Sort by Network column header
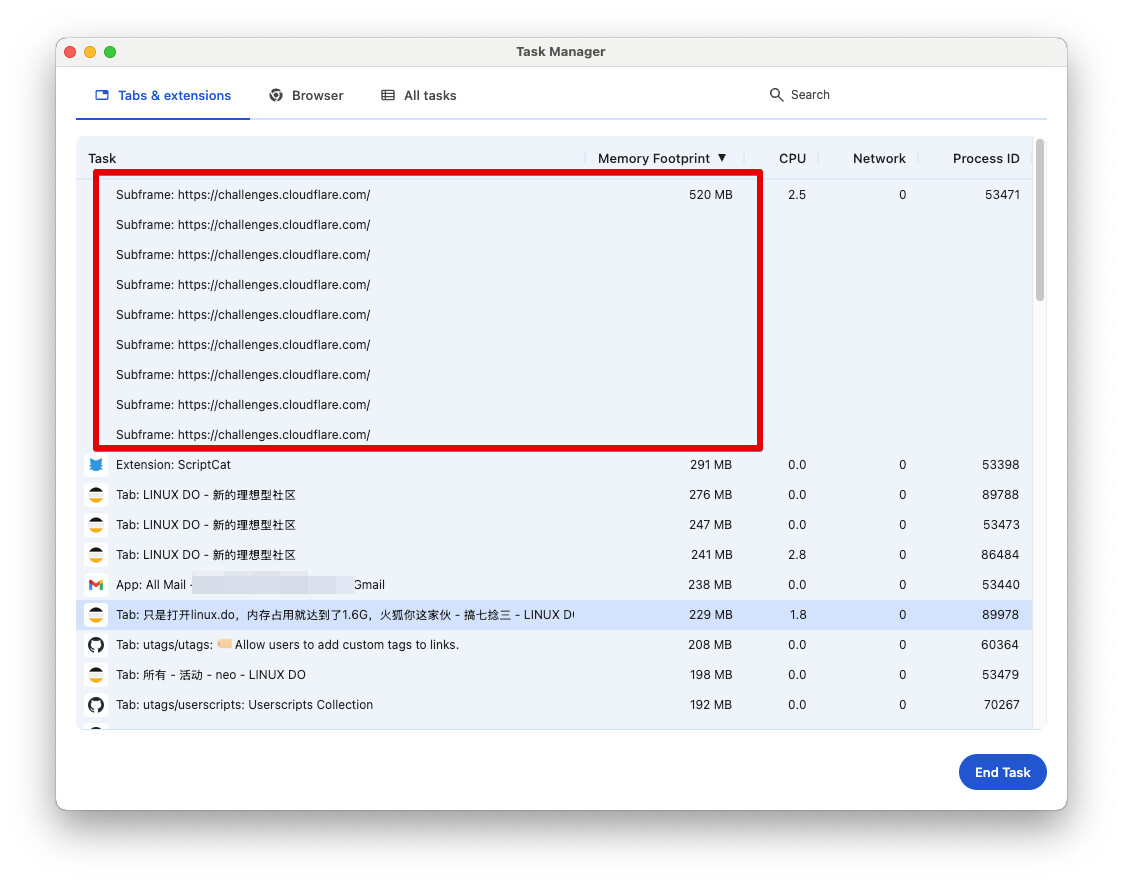 879,158
